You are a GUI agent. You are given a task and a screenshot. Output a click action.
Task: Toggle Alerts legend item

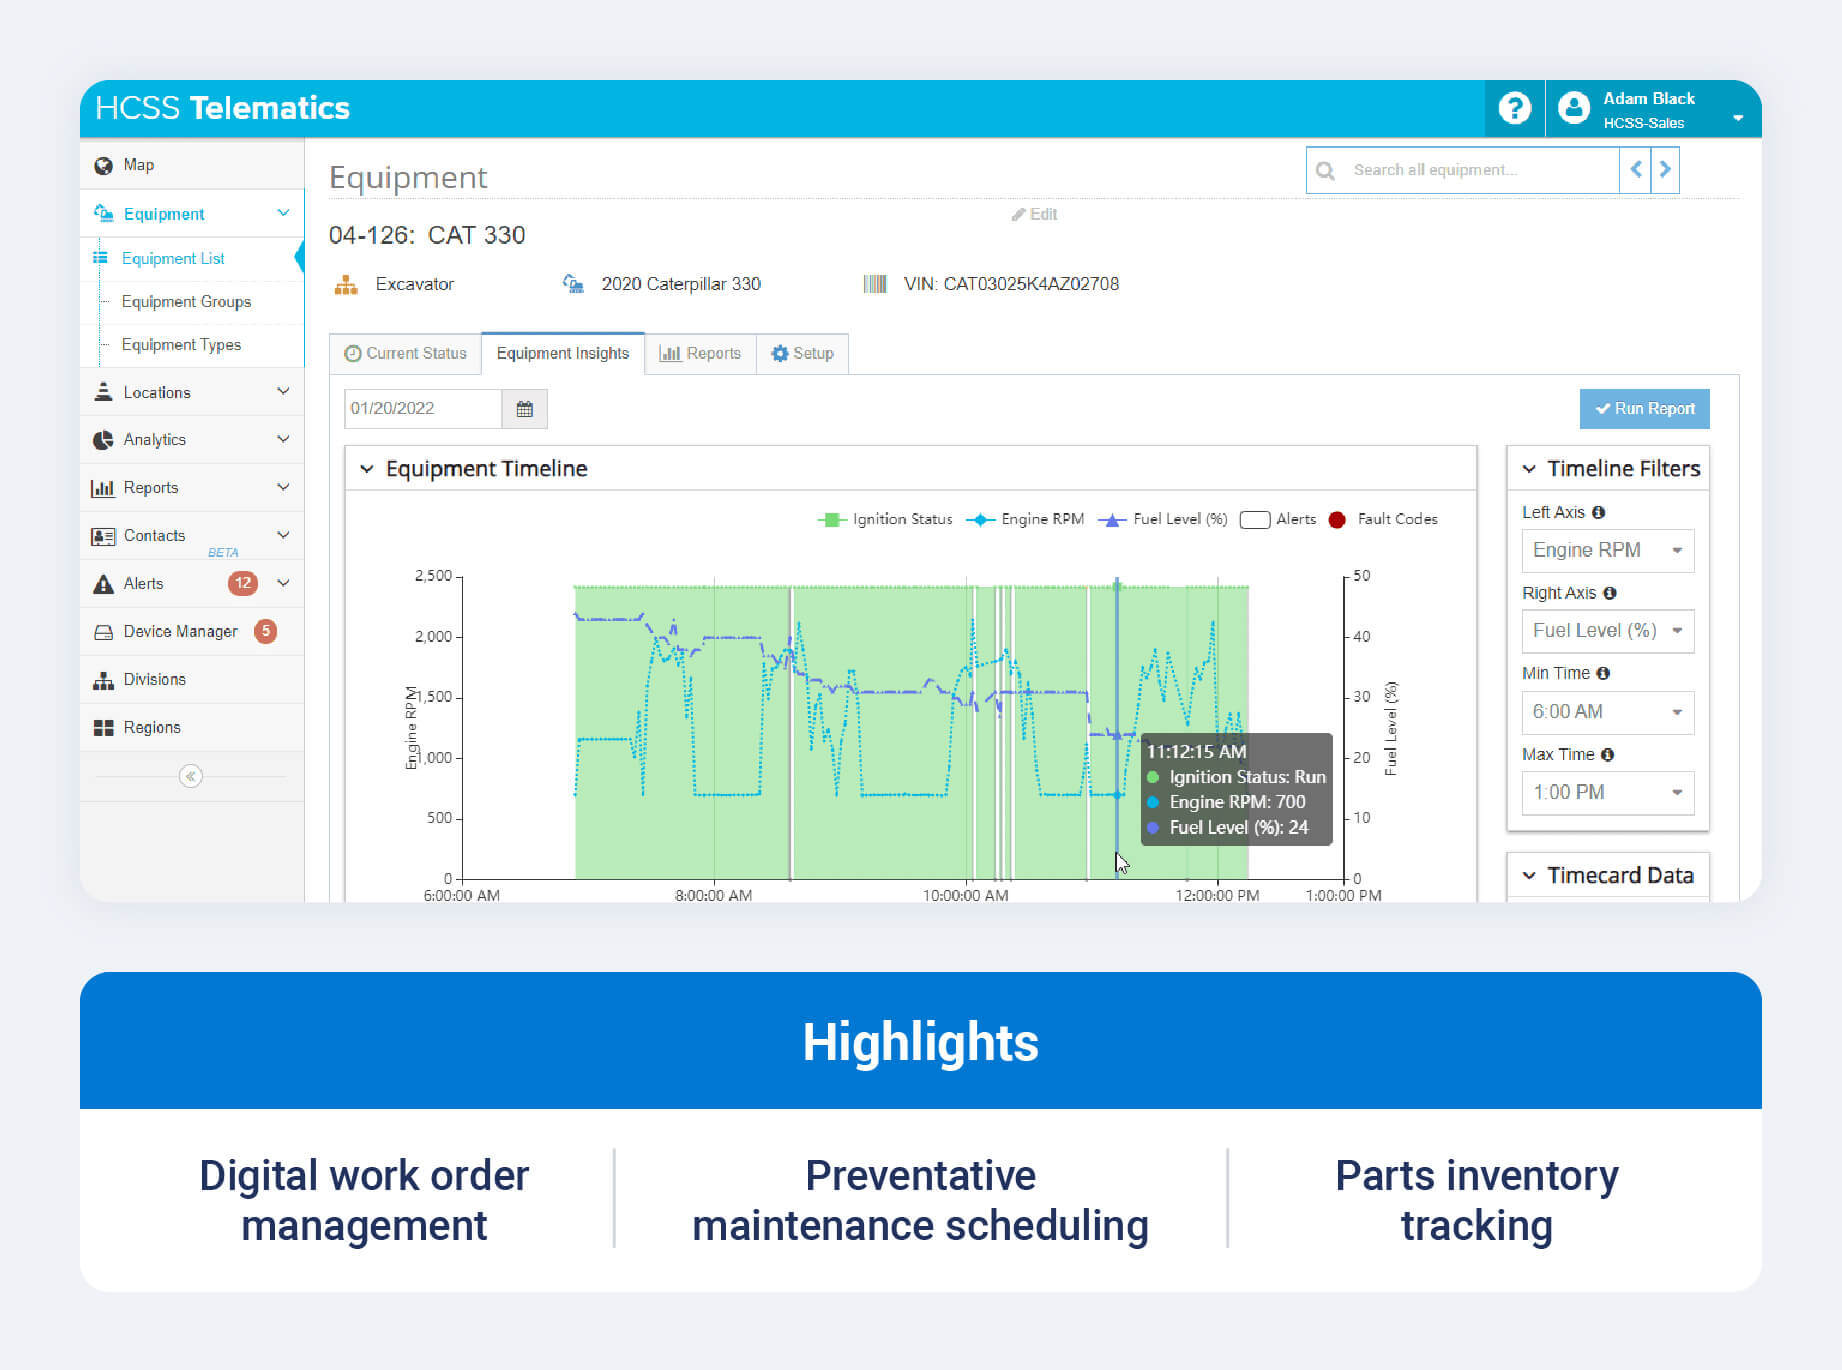point(1277,519)
